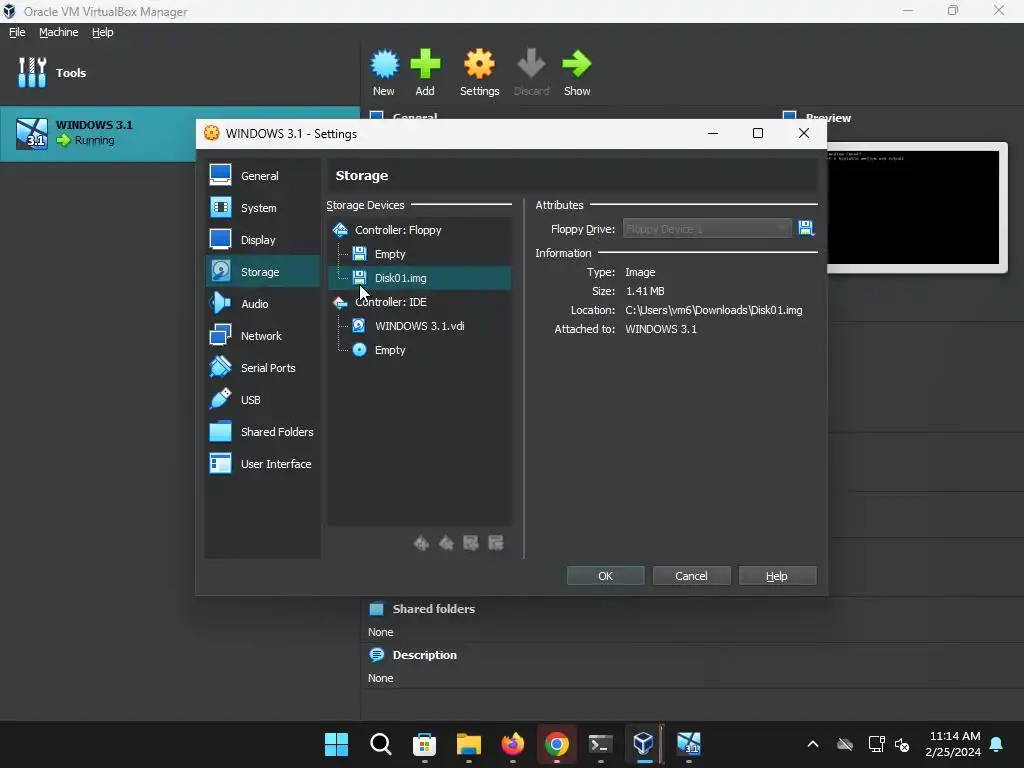Click the location path C:\Users\vm6\Downloads\Disk01.img
The width and height of the screenshot is (1024, 768).
(714, 310)
